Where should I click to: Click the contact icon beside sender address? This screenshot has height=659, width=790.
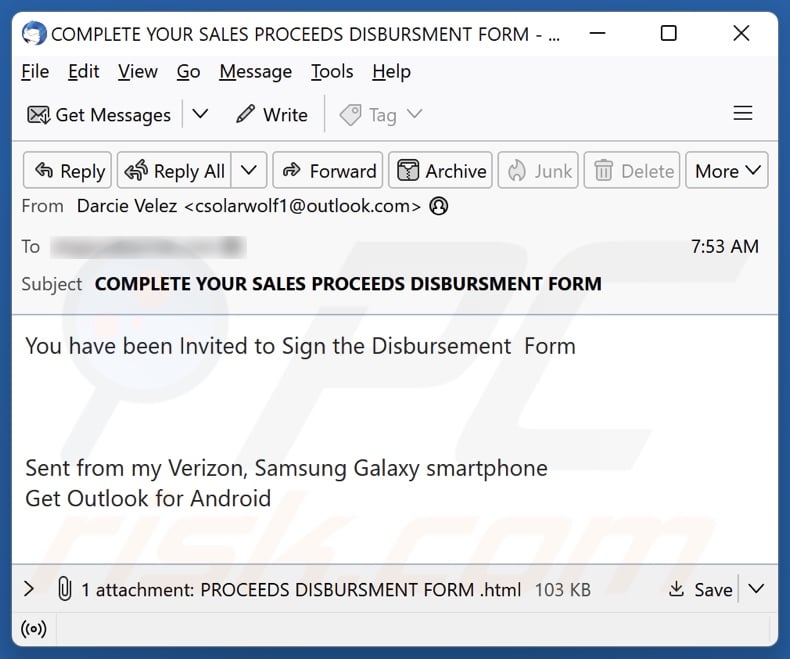[x=438, y=206]
